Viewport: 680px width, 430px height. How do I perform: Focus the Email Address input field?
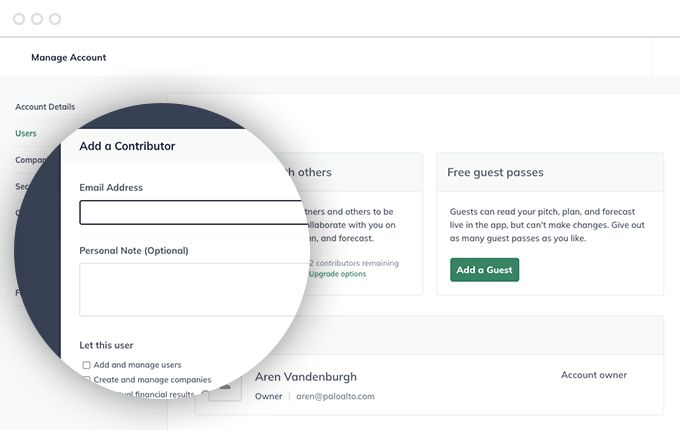193,212
